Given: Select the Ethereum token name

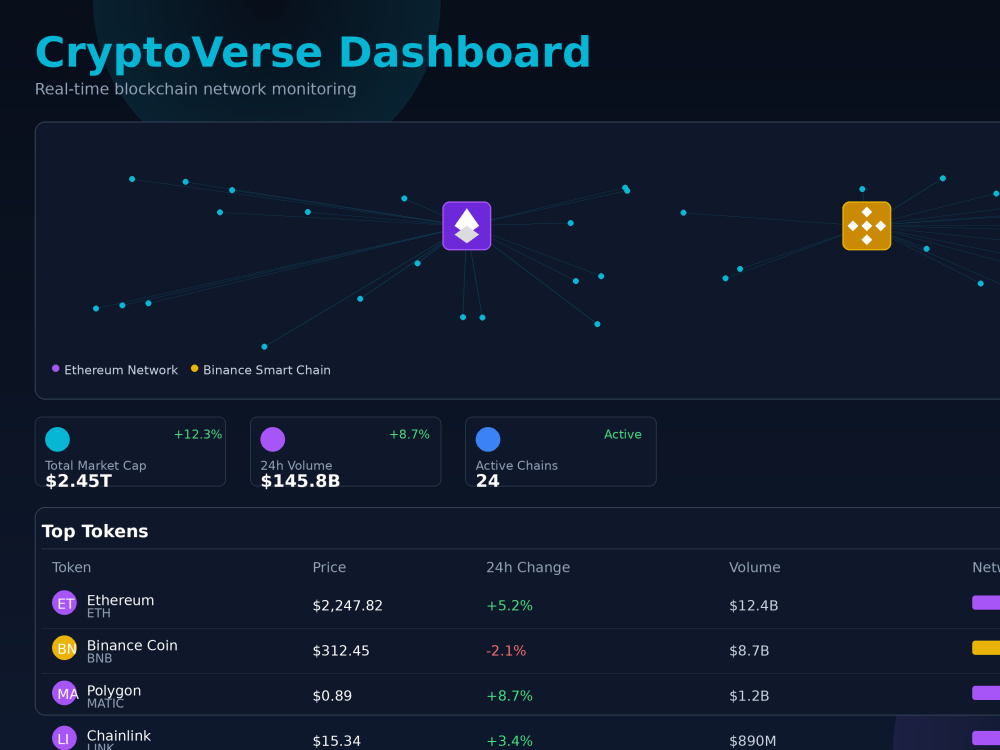Looking at the screenshot, I should click(121, 600).
